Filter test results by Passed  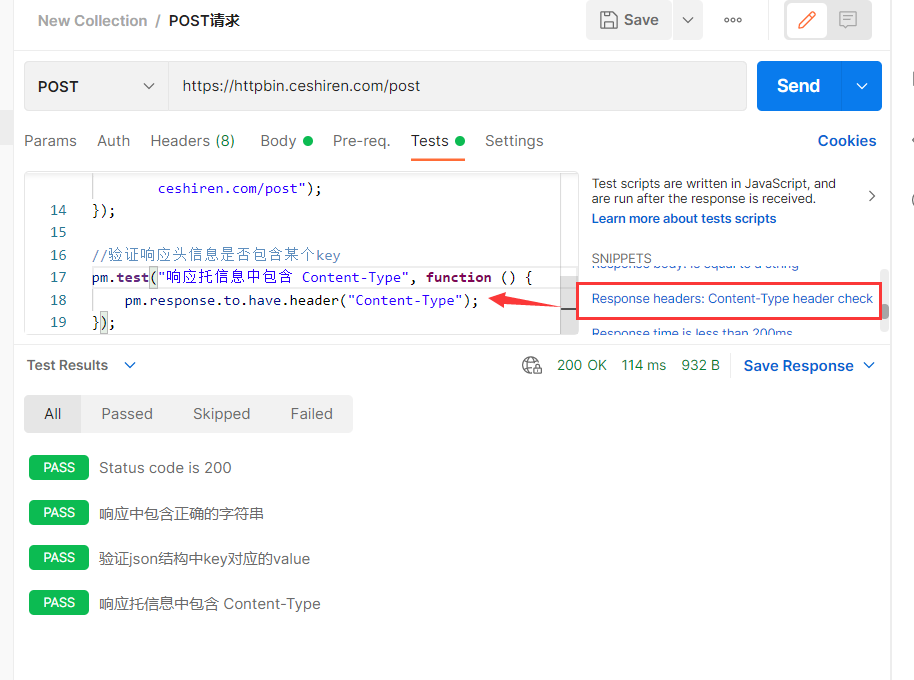127,414
